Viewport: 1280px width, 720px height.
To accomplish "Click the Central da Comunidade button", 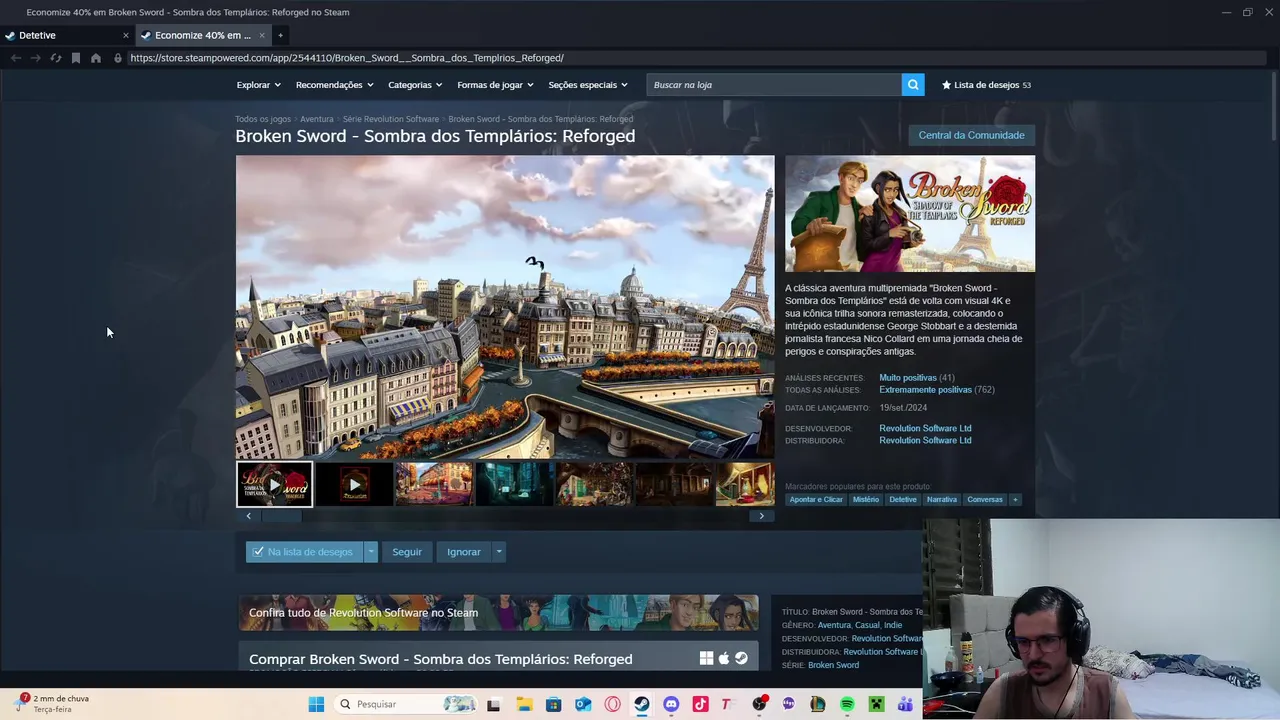I will pos(971,135).
